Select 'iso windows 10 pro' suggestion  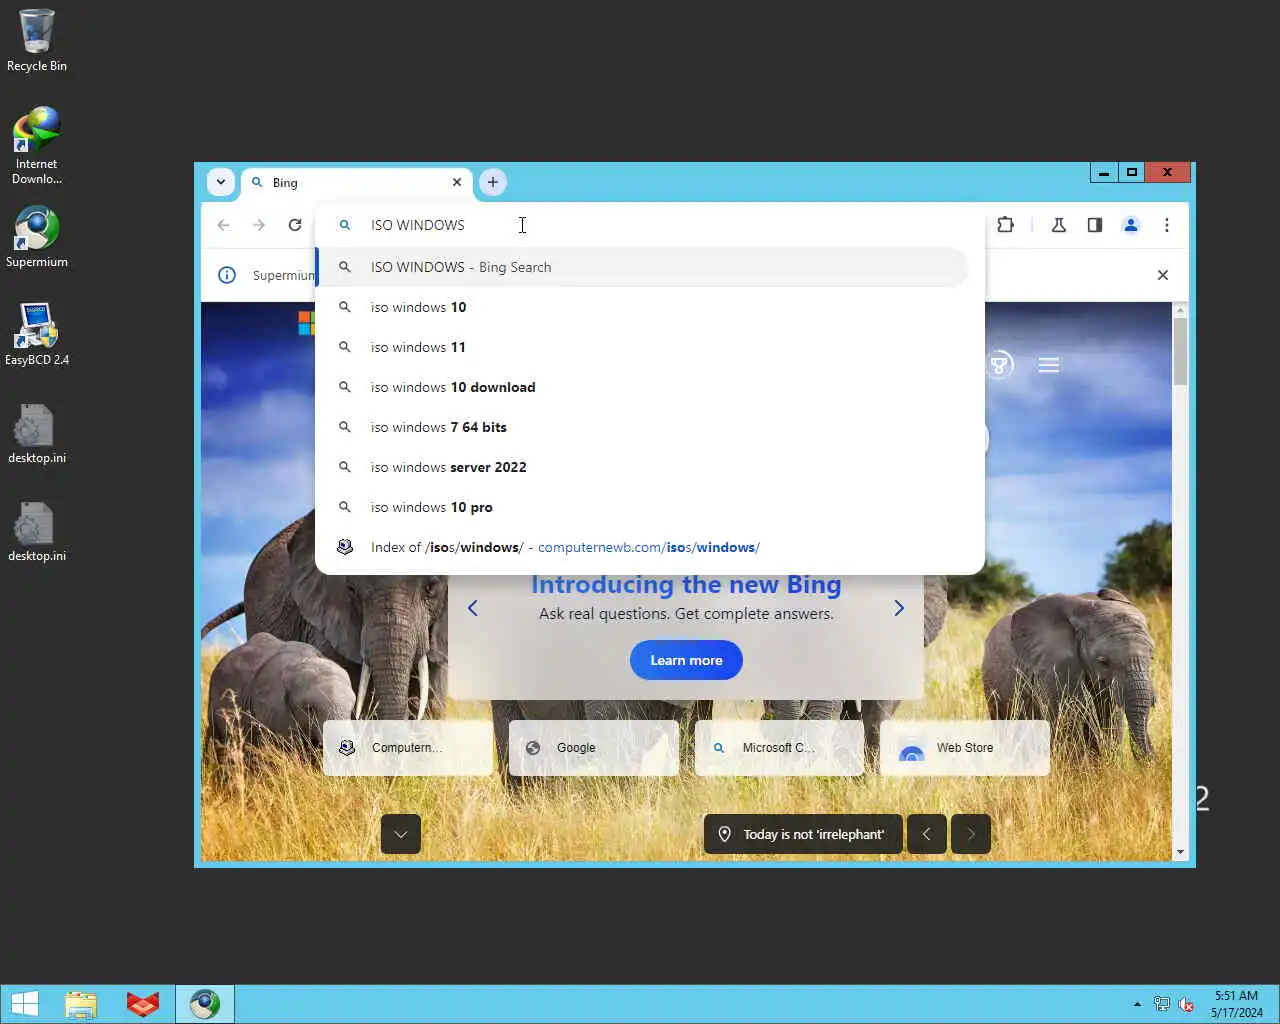point(643,507)
